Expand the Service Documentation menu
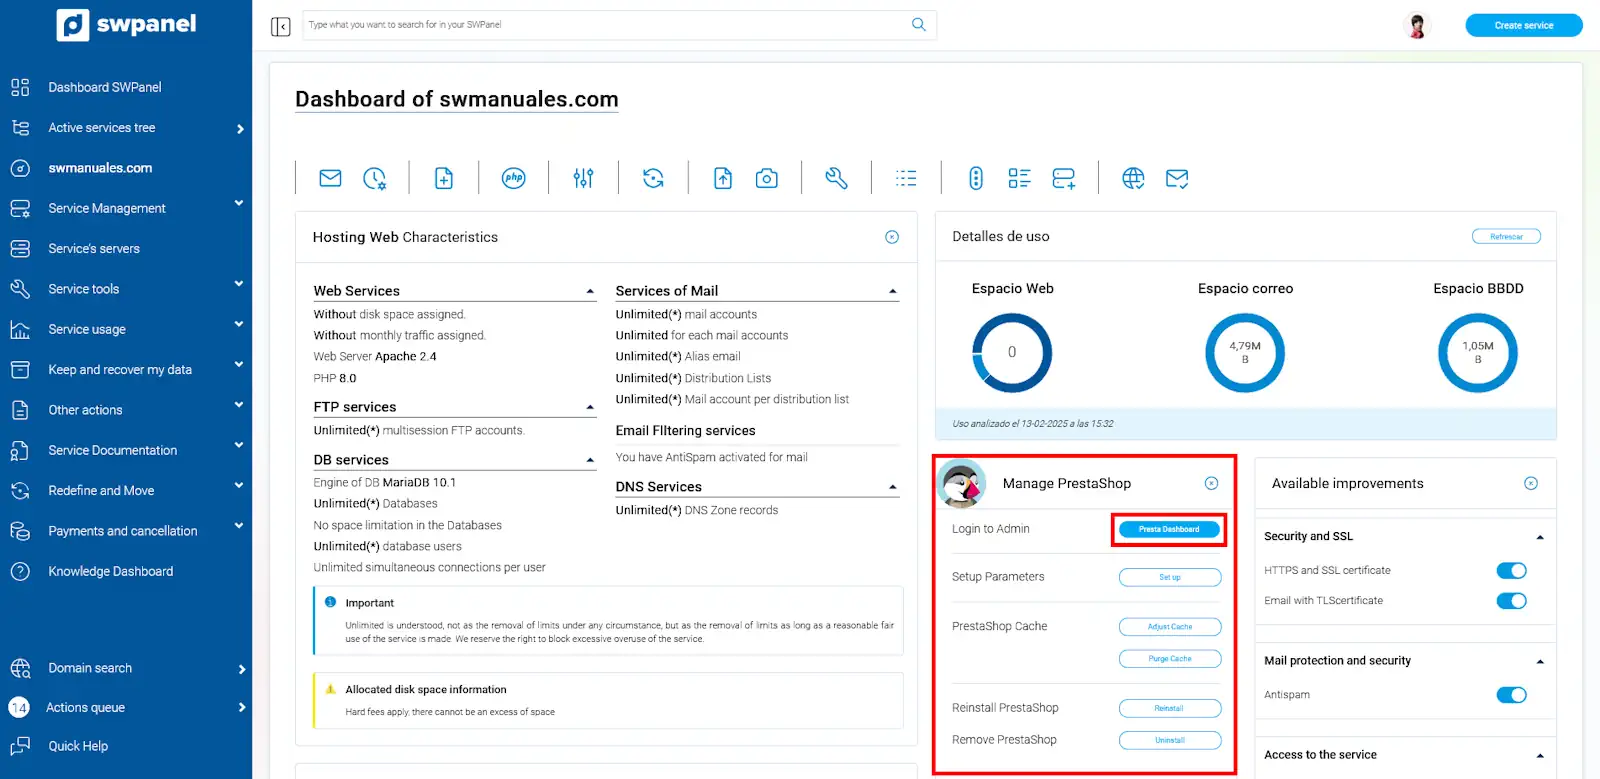 (239, 445)
